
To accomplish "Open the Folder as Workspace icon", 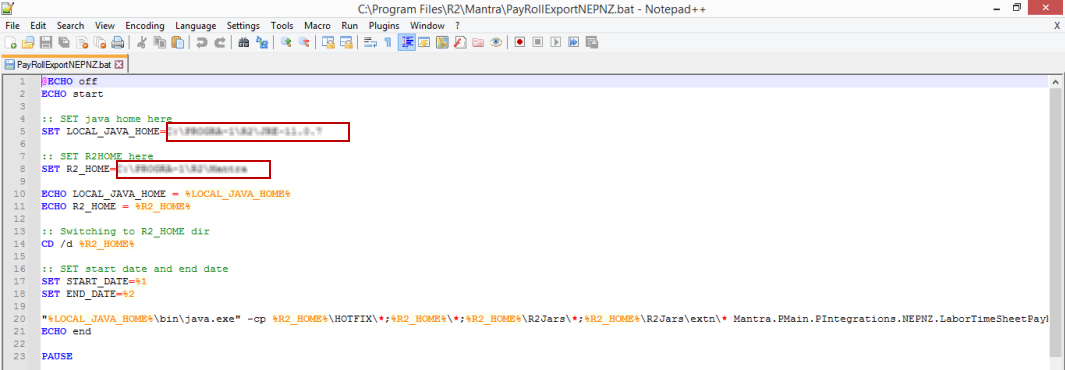I will [x=478, y=43].
